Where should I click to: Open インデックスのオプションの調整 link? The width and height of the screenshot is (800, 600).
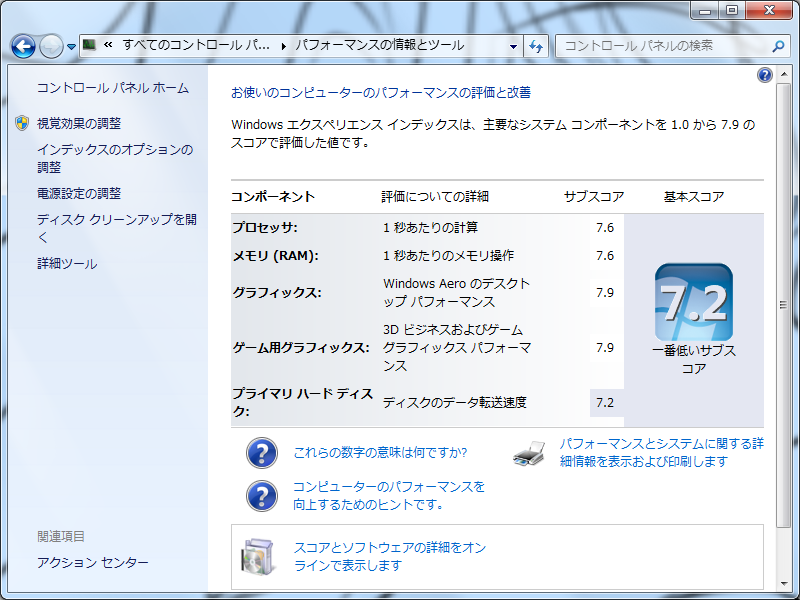(115, 158)
